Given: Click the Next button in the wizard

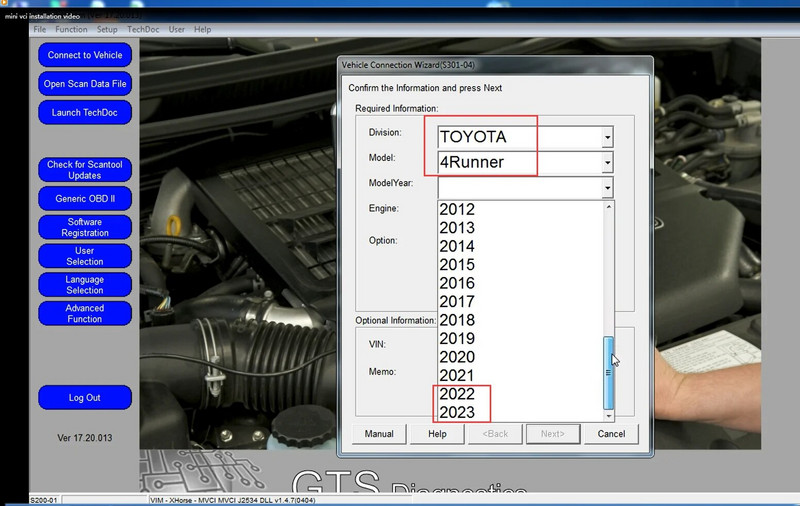Looking at the screenshot, I should point(553,434).
